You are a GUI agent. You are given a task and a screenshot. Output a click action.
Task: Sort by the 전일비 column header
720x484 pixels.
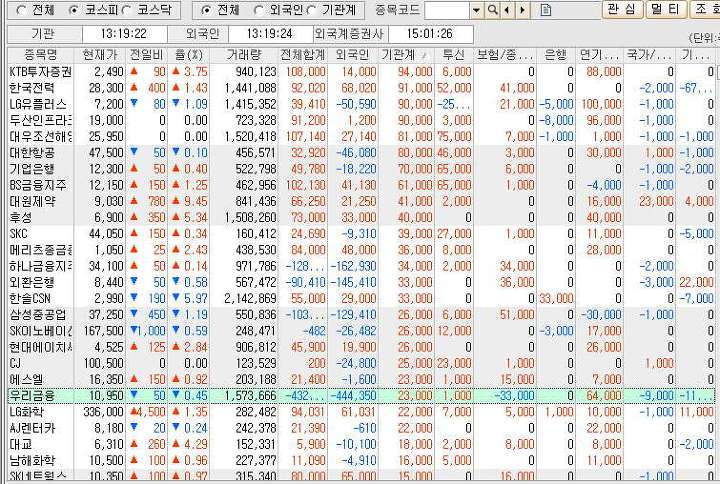pyautogui.click(x=146, y=55)
